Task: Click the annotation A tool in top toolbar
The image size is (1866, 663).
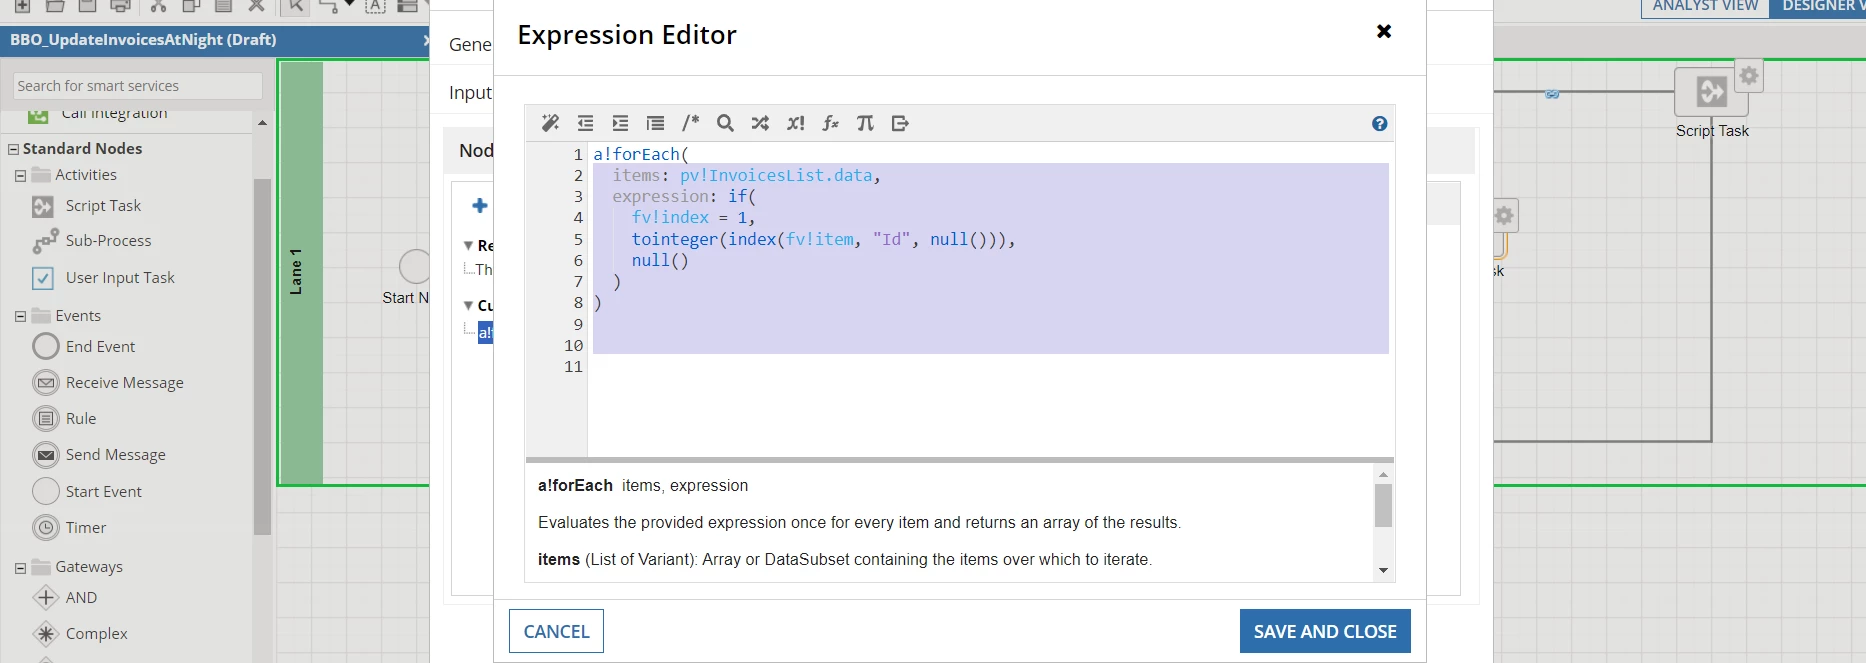Action: pyautogui.click(x=376, y=6)
